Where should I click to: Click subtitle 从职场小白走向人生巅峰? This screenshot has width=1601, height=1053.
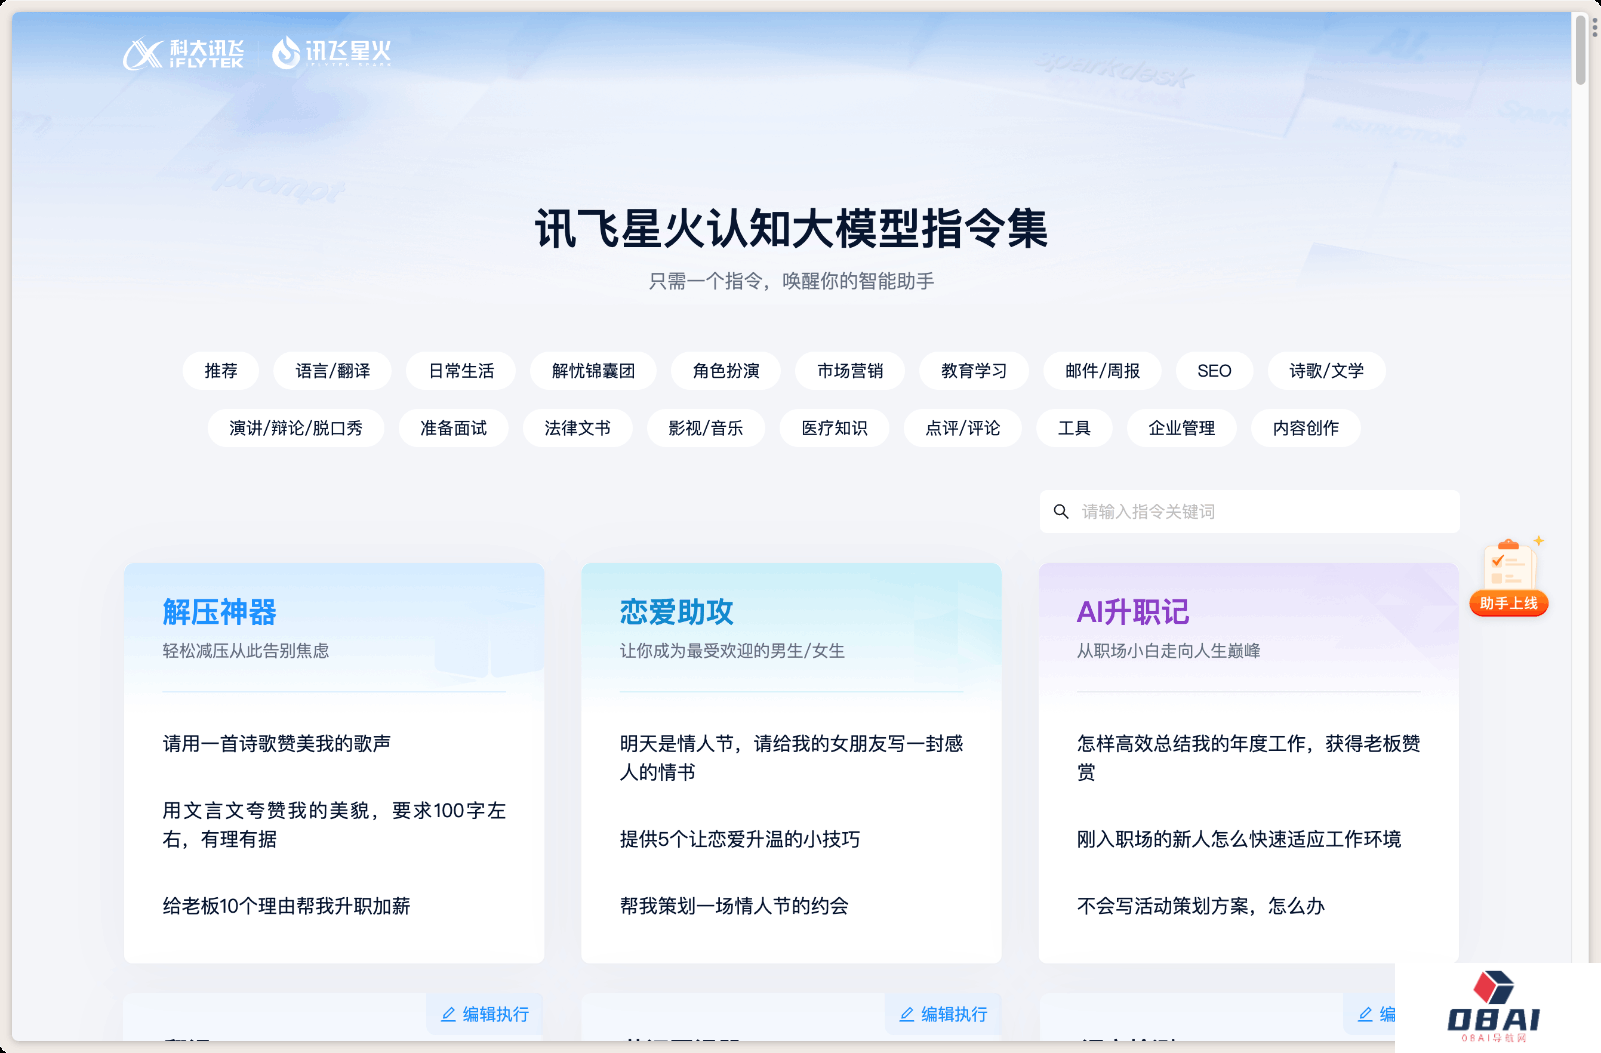(1168, 651)
